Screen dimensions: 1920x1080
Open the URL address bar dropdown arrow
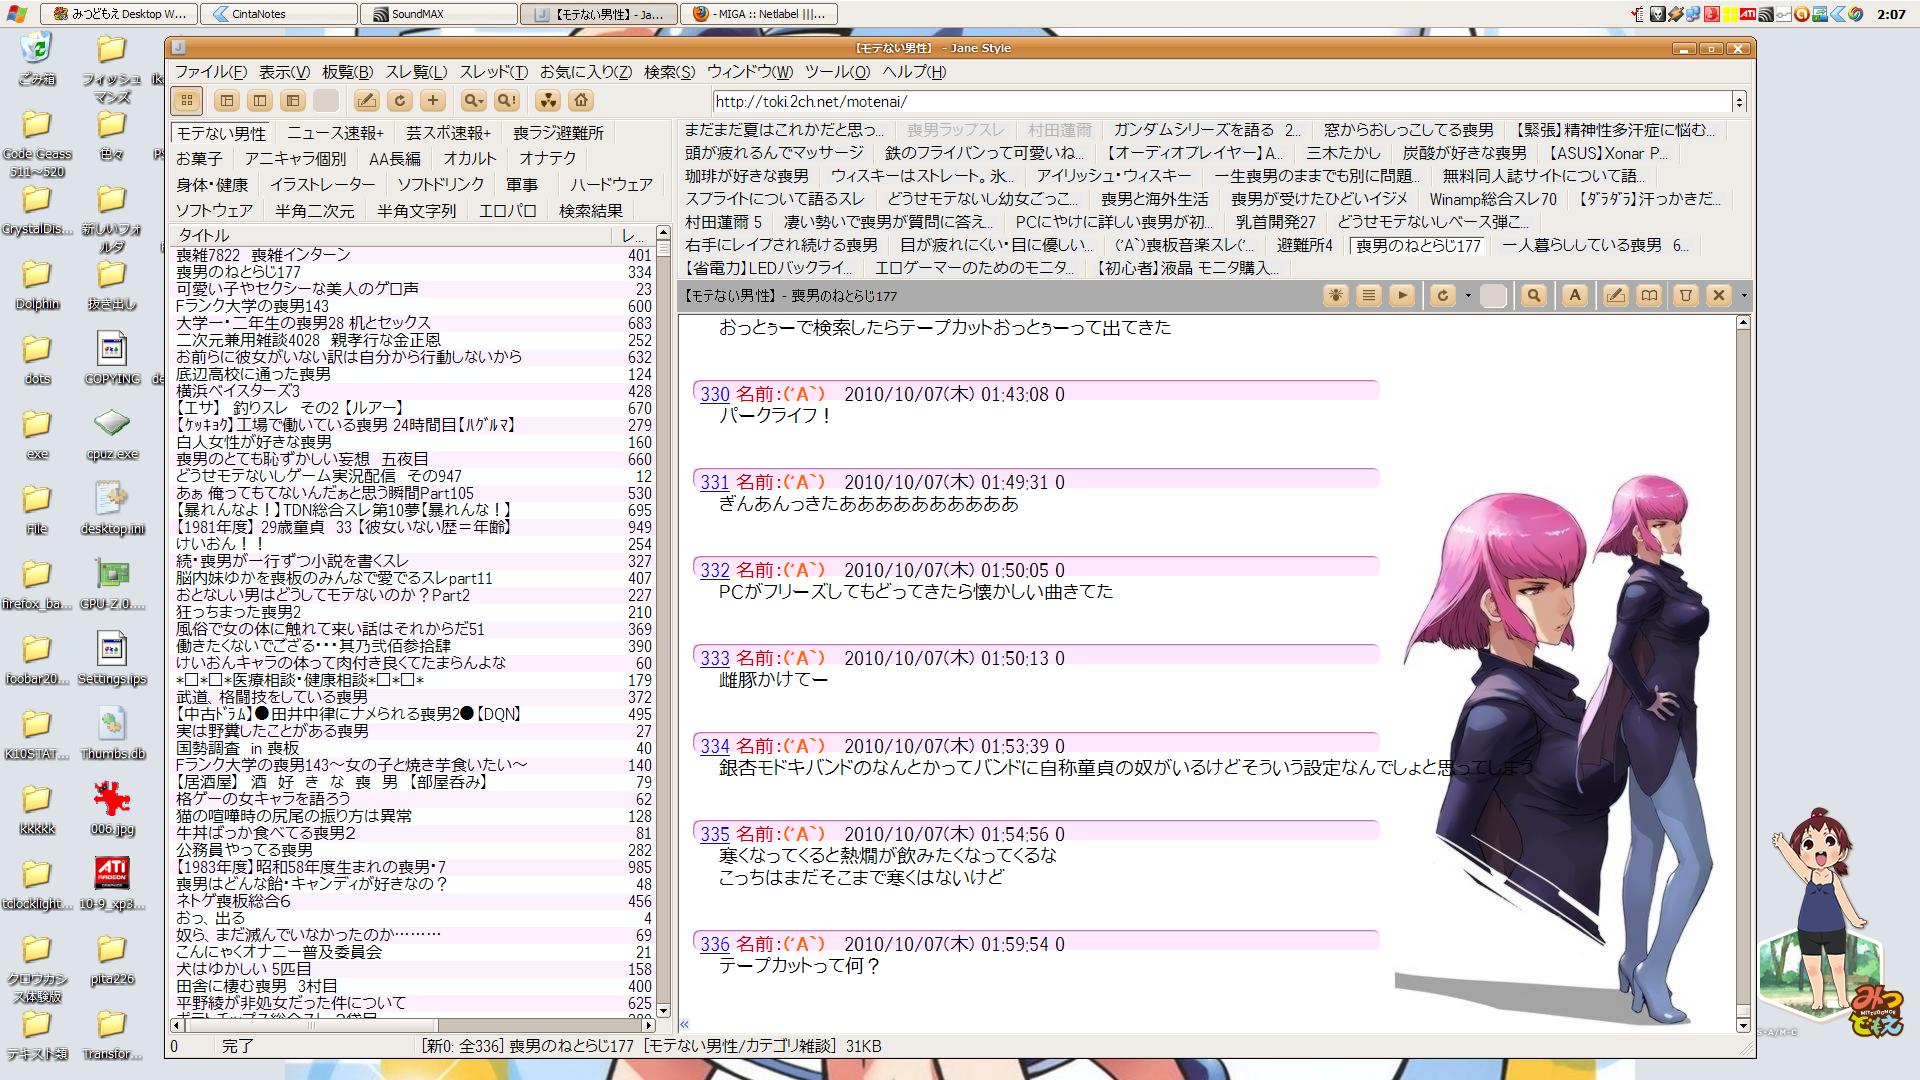click(1739, 101)
